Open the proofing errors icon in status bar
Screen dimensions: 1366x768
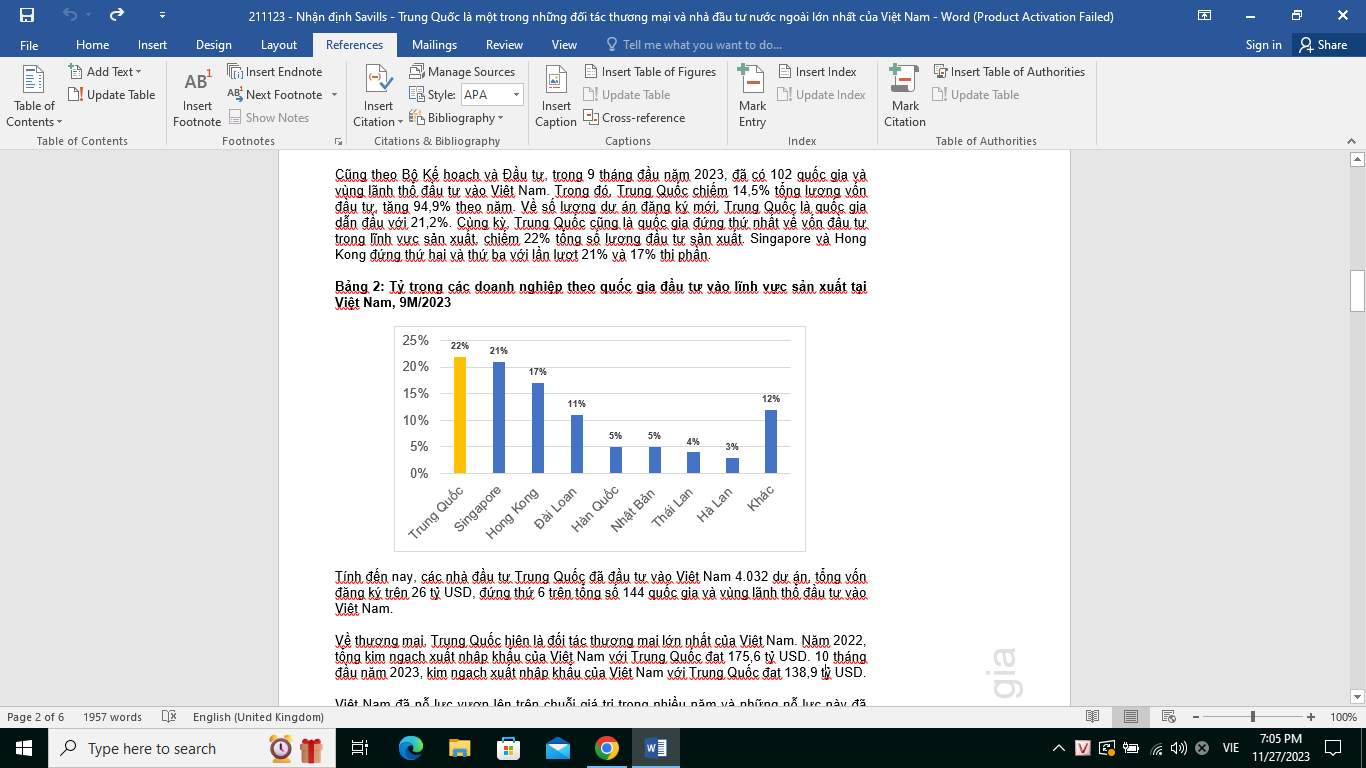pyautogui.click(x=169, y=717)
